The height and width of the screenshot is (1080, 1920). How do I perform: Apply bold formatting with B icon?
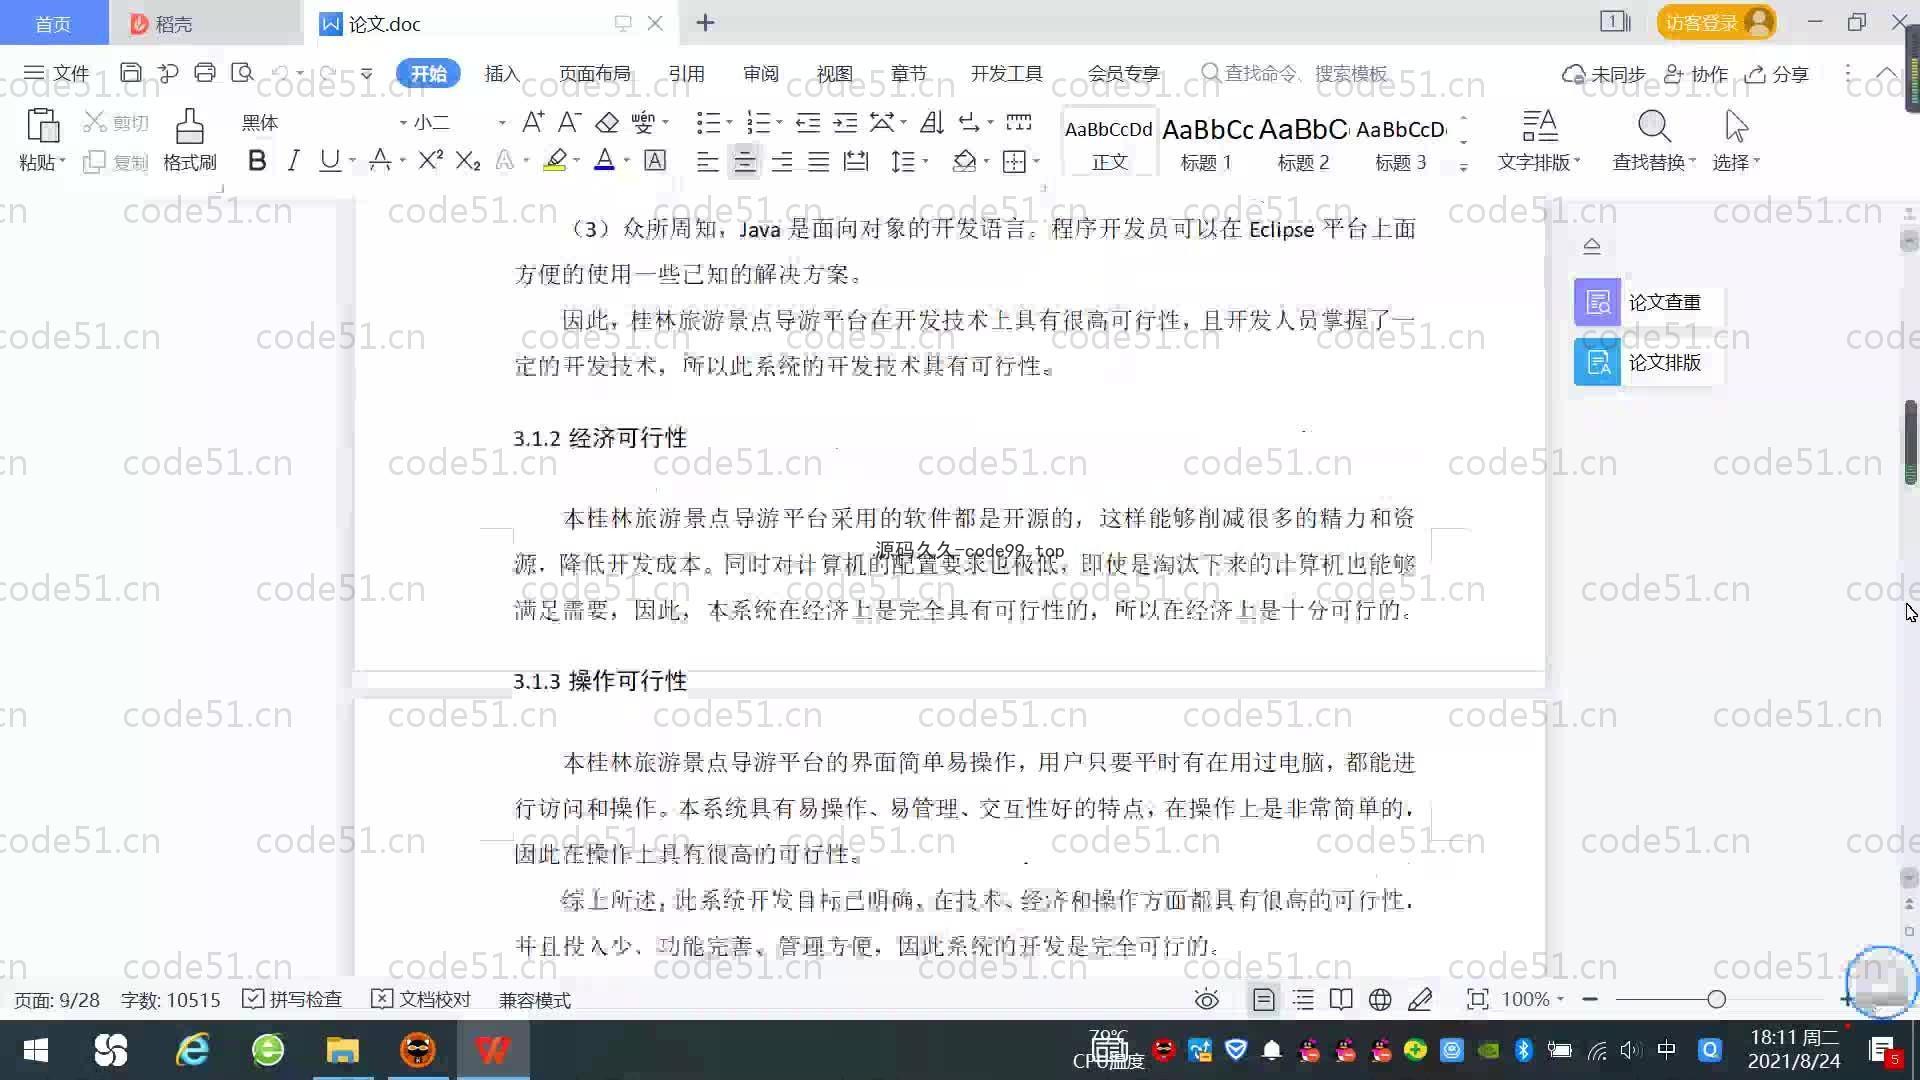click(257, 161)
